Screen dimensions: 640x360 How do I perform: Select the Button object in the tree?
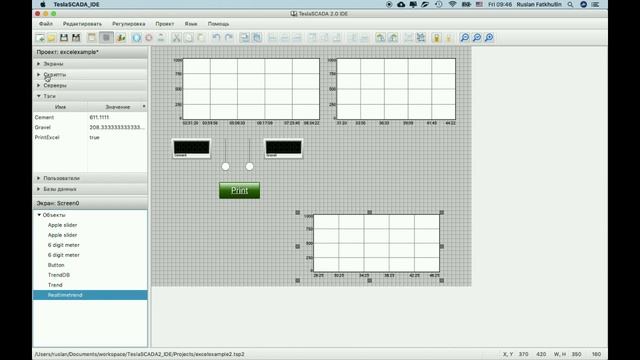[56, 265]
